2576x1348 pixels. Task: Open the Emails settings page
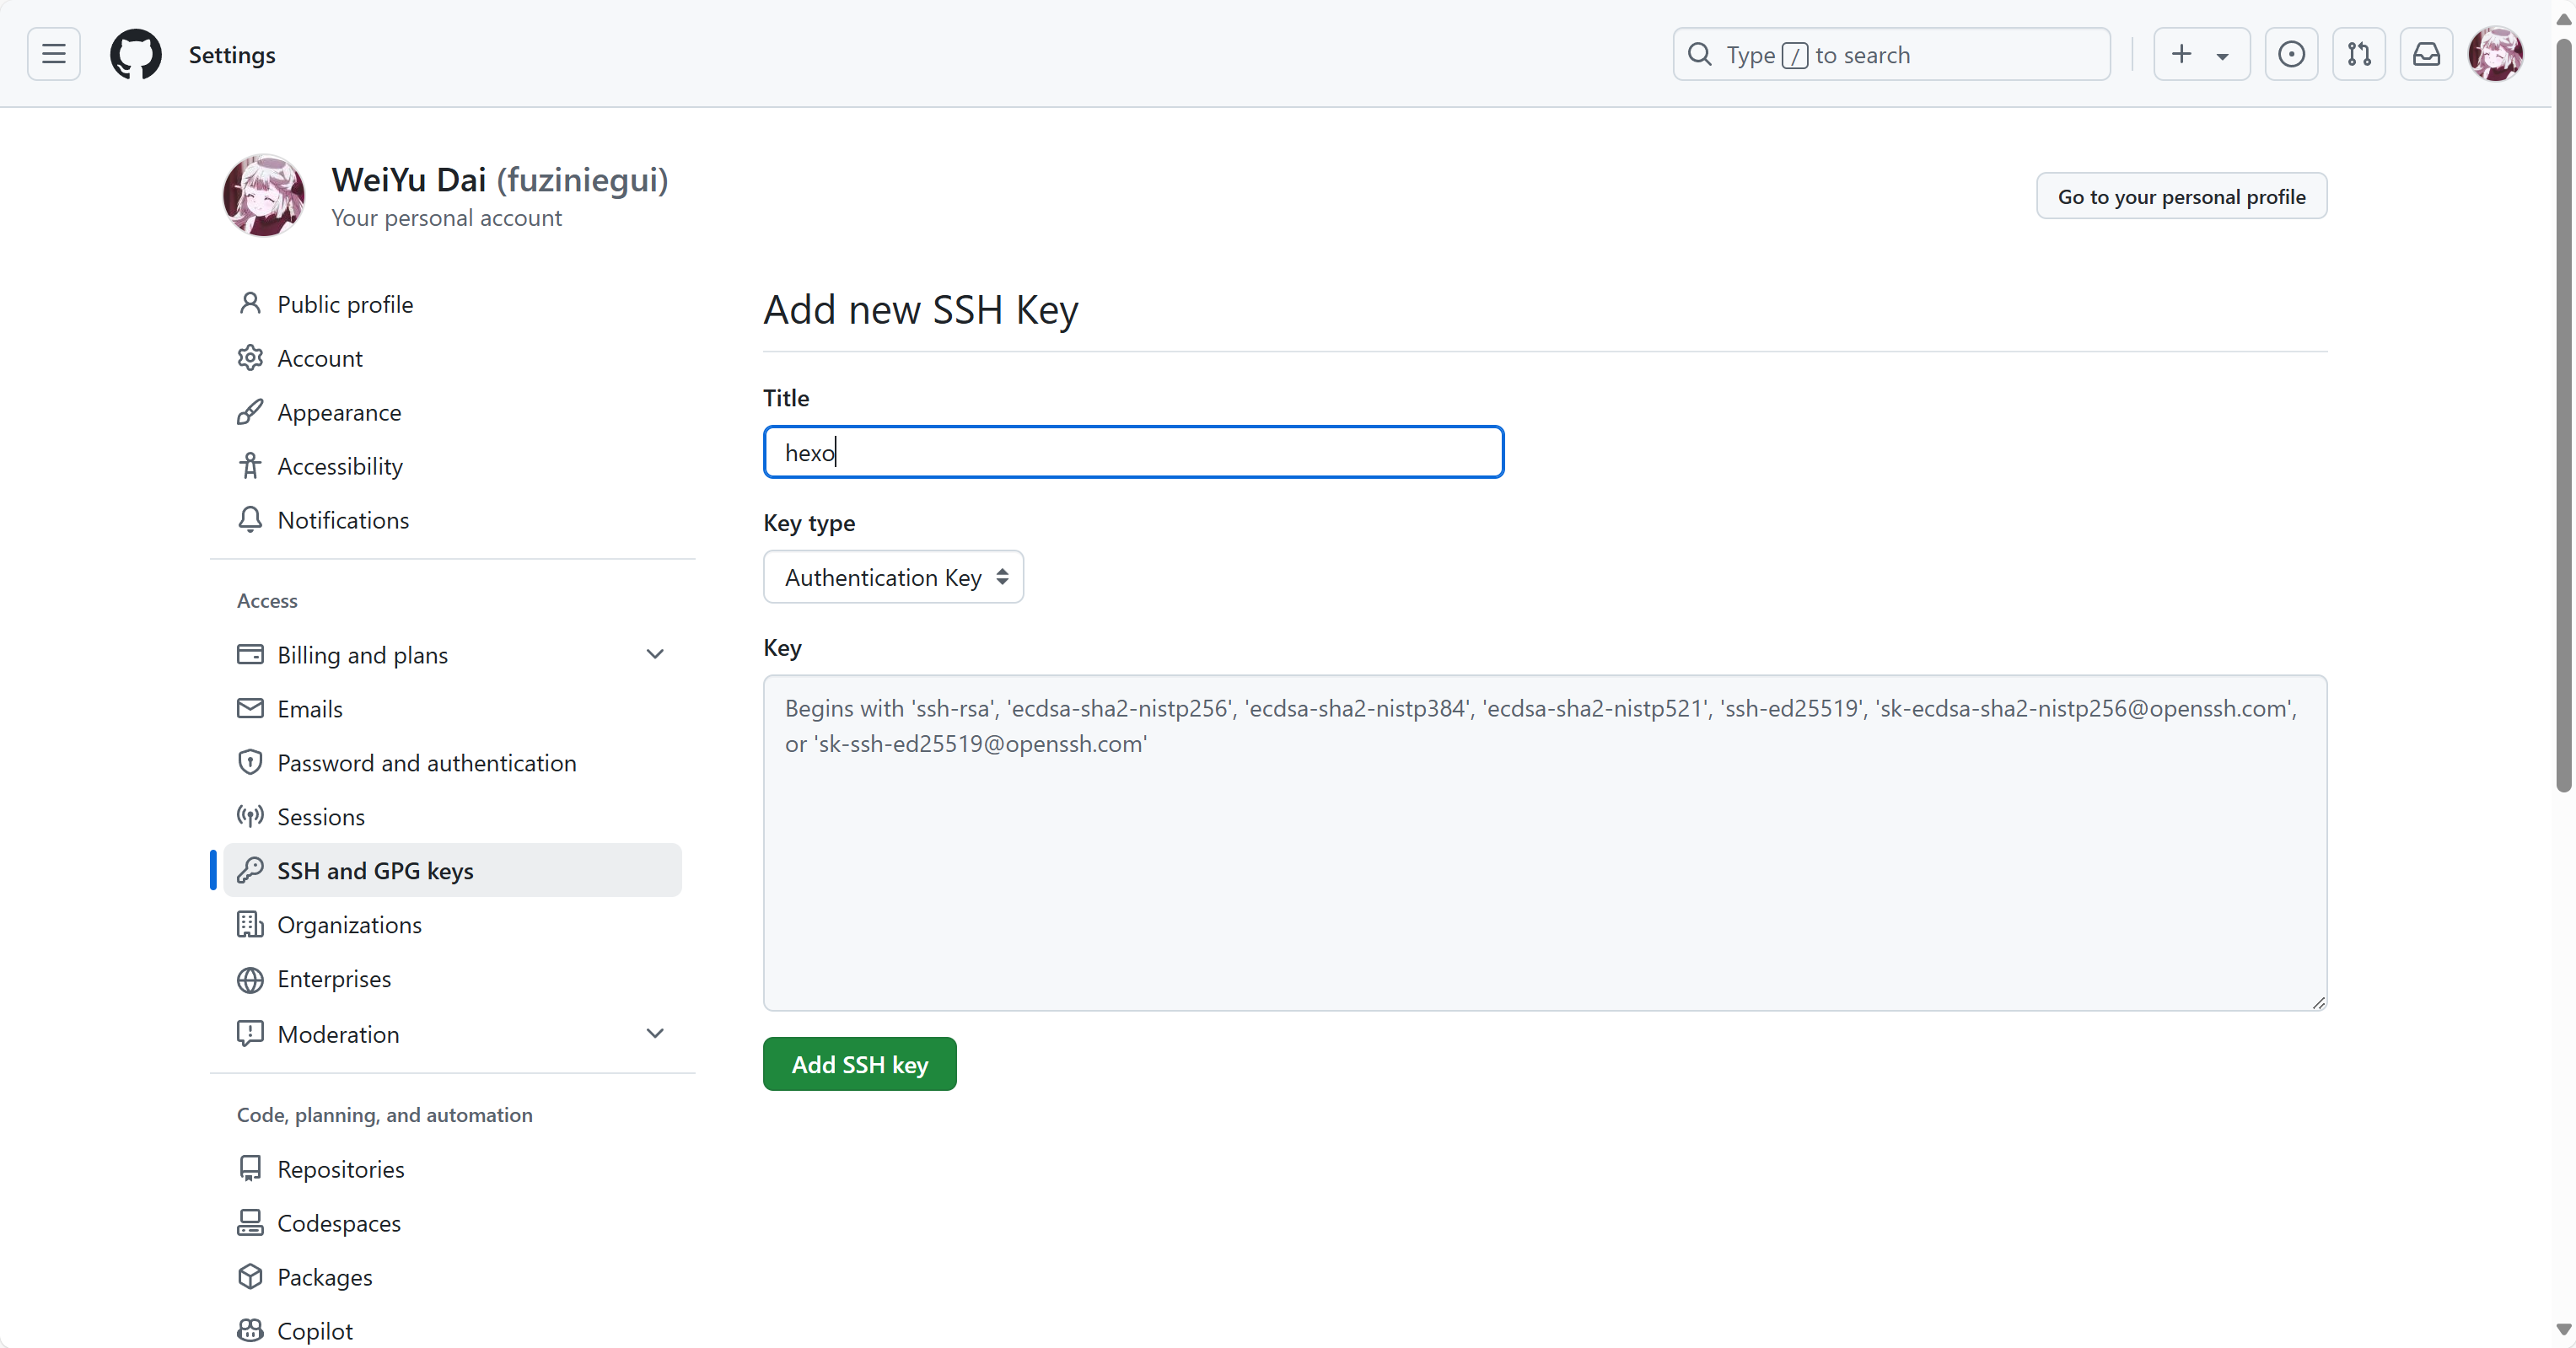[309, 709]
